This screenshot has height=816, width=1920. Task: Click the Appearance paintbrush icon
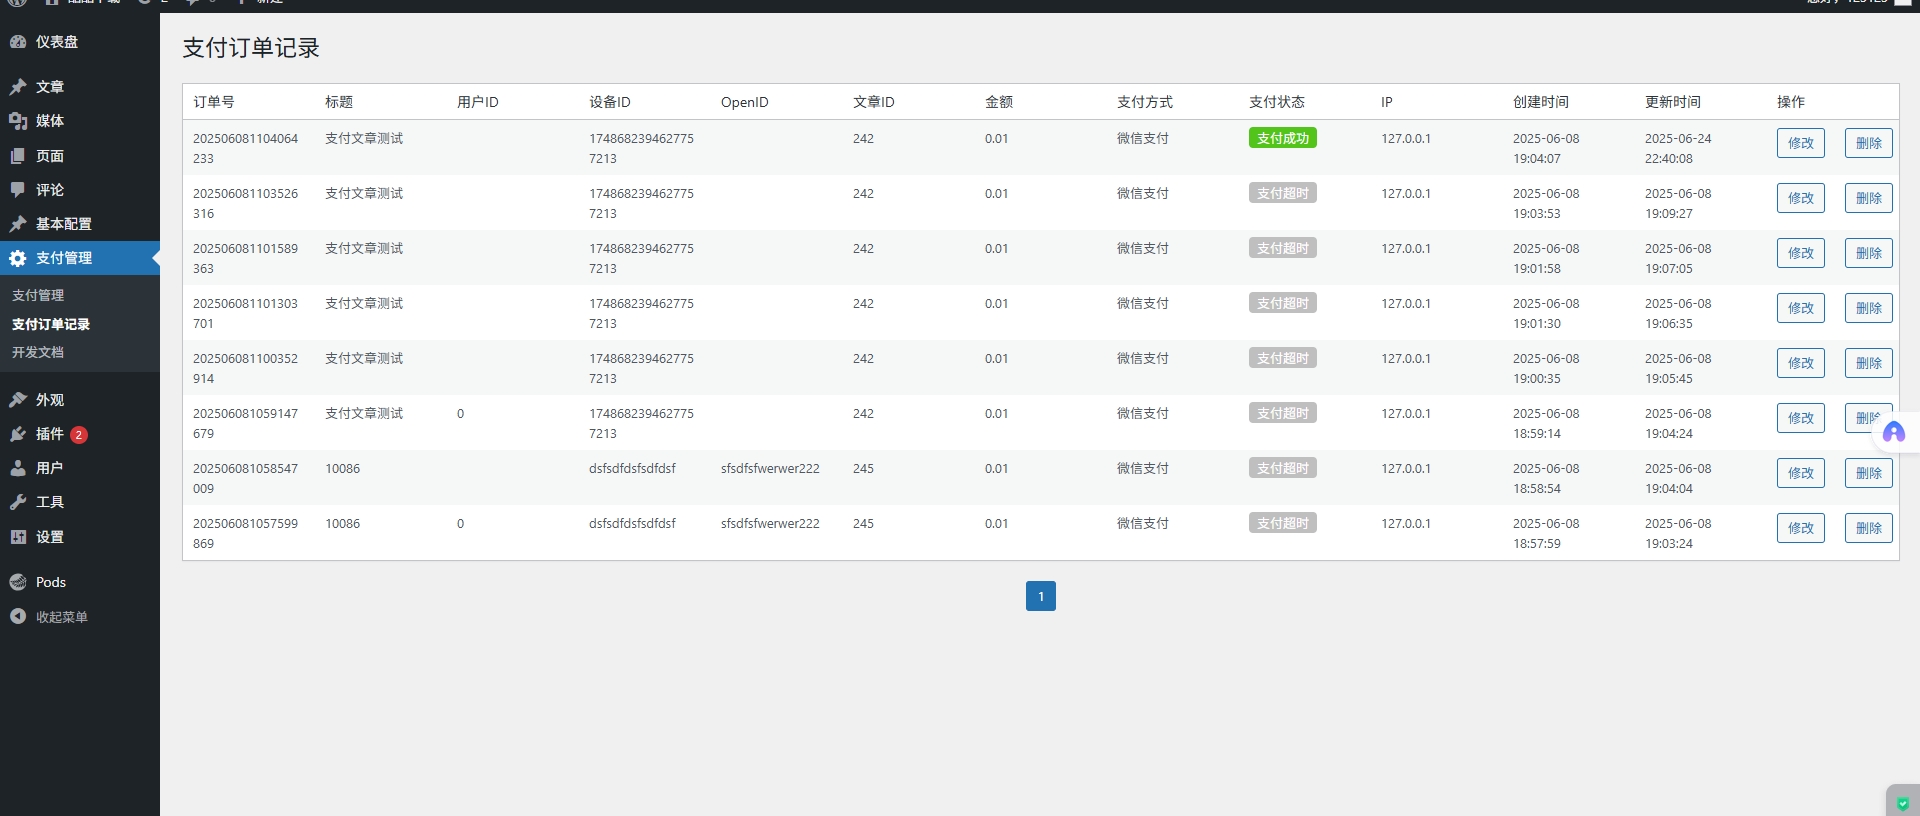coord(18,400)
